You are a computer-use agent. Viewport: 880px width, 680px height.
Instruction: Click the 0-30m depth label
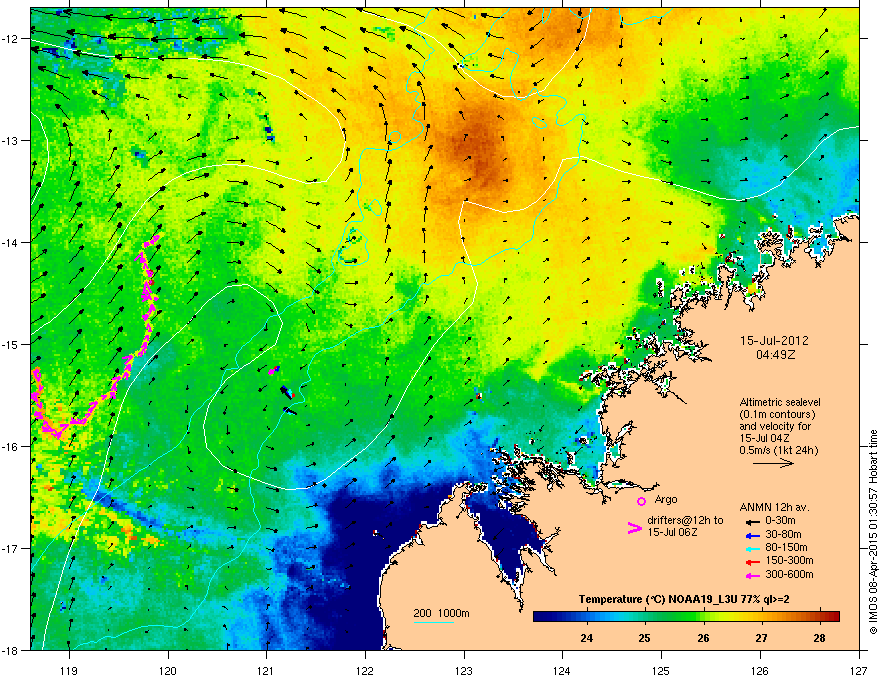coord(780,521)
